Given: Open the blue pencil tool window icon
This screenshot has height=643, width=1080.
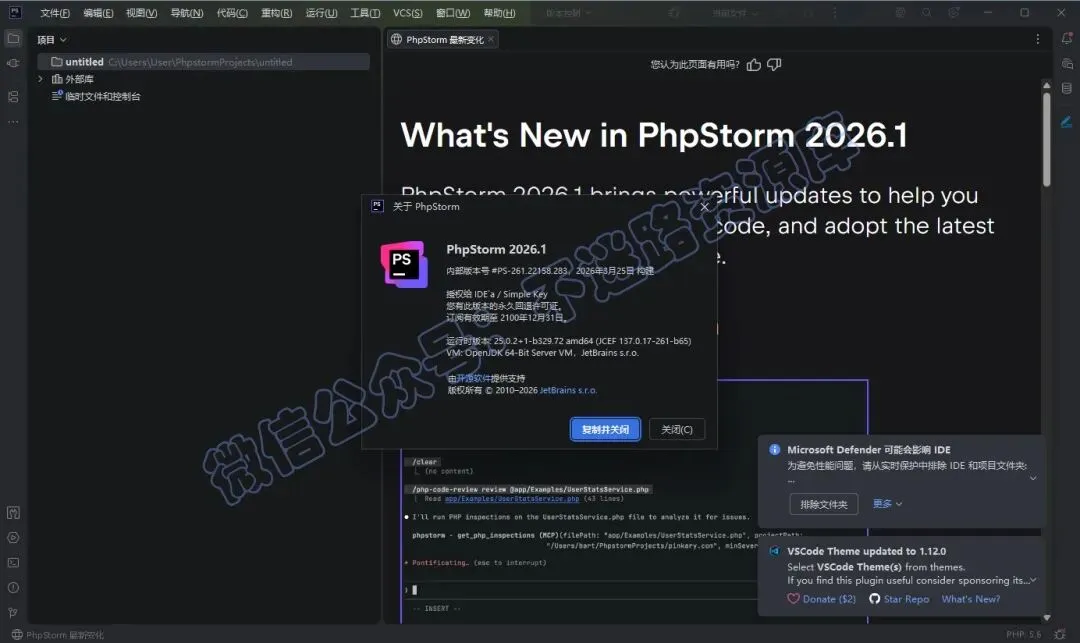Looking at the screenshot, I should tap(1066, 122).
